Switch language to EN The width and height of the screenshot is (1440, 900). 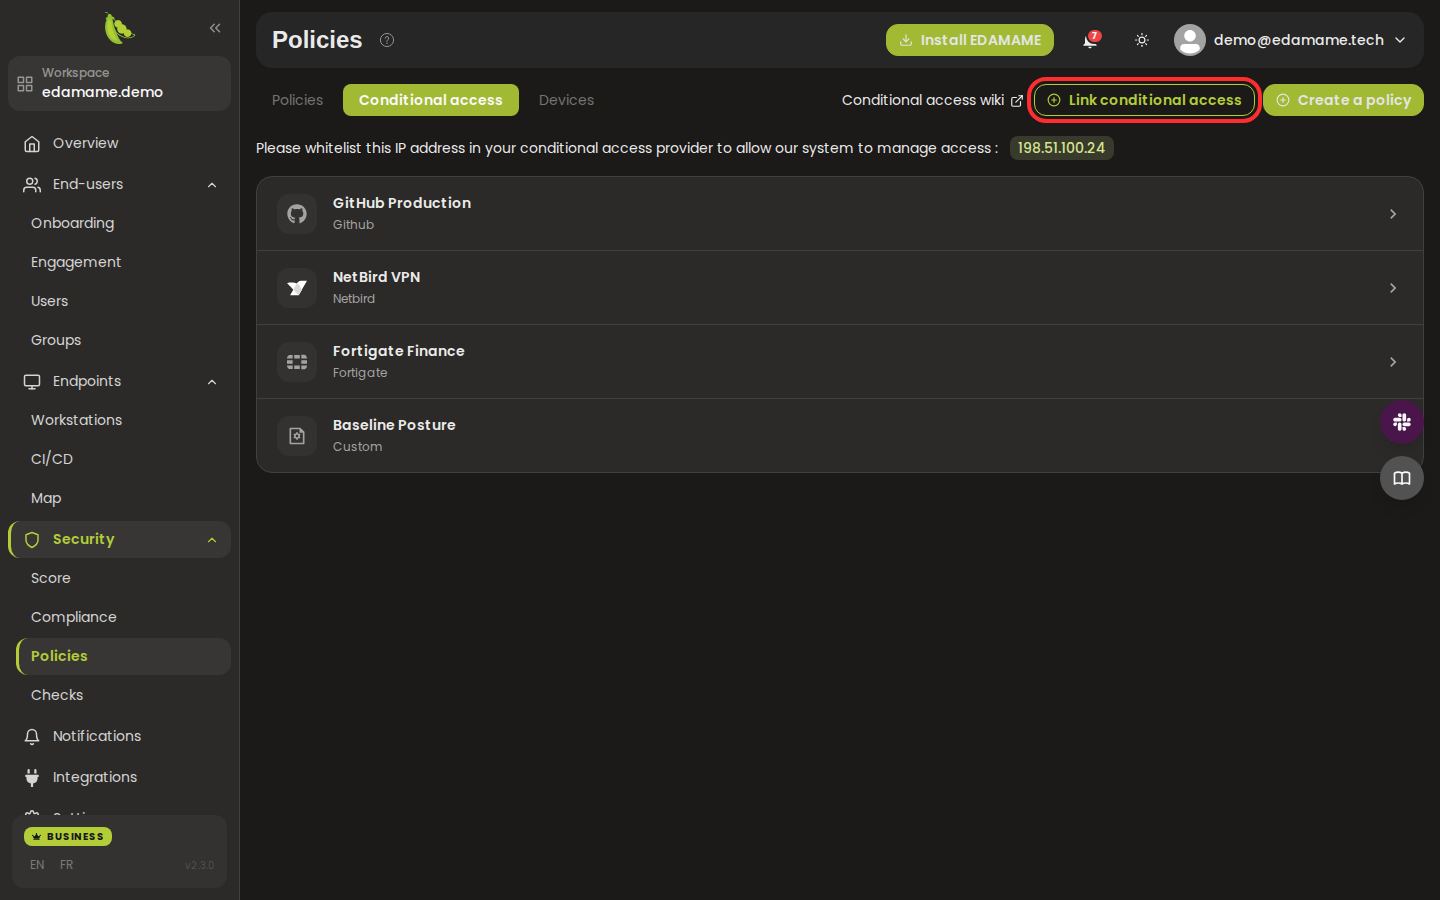[37, 865]
